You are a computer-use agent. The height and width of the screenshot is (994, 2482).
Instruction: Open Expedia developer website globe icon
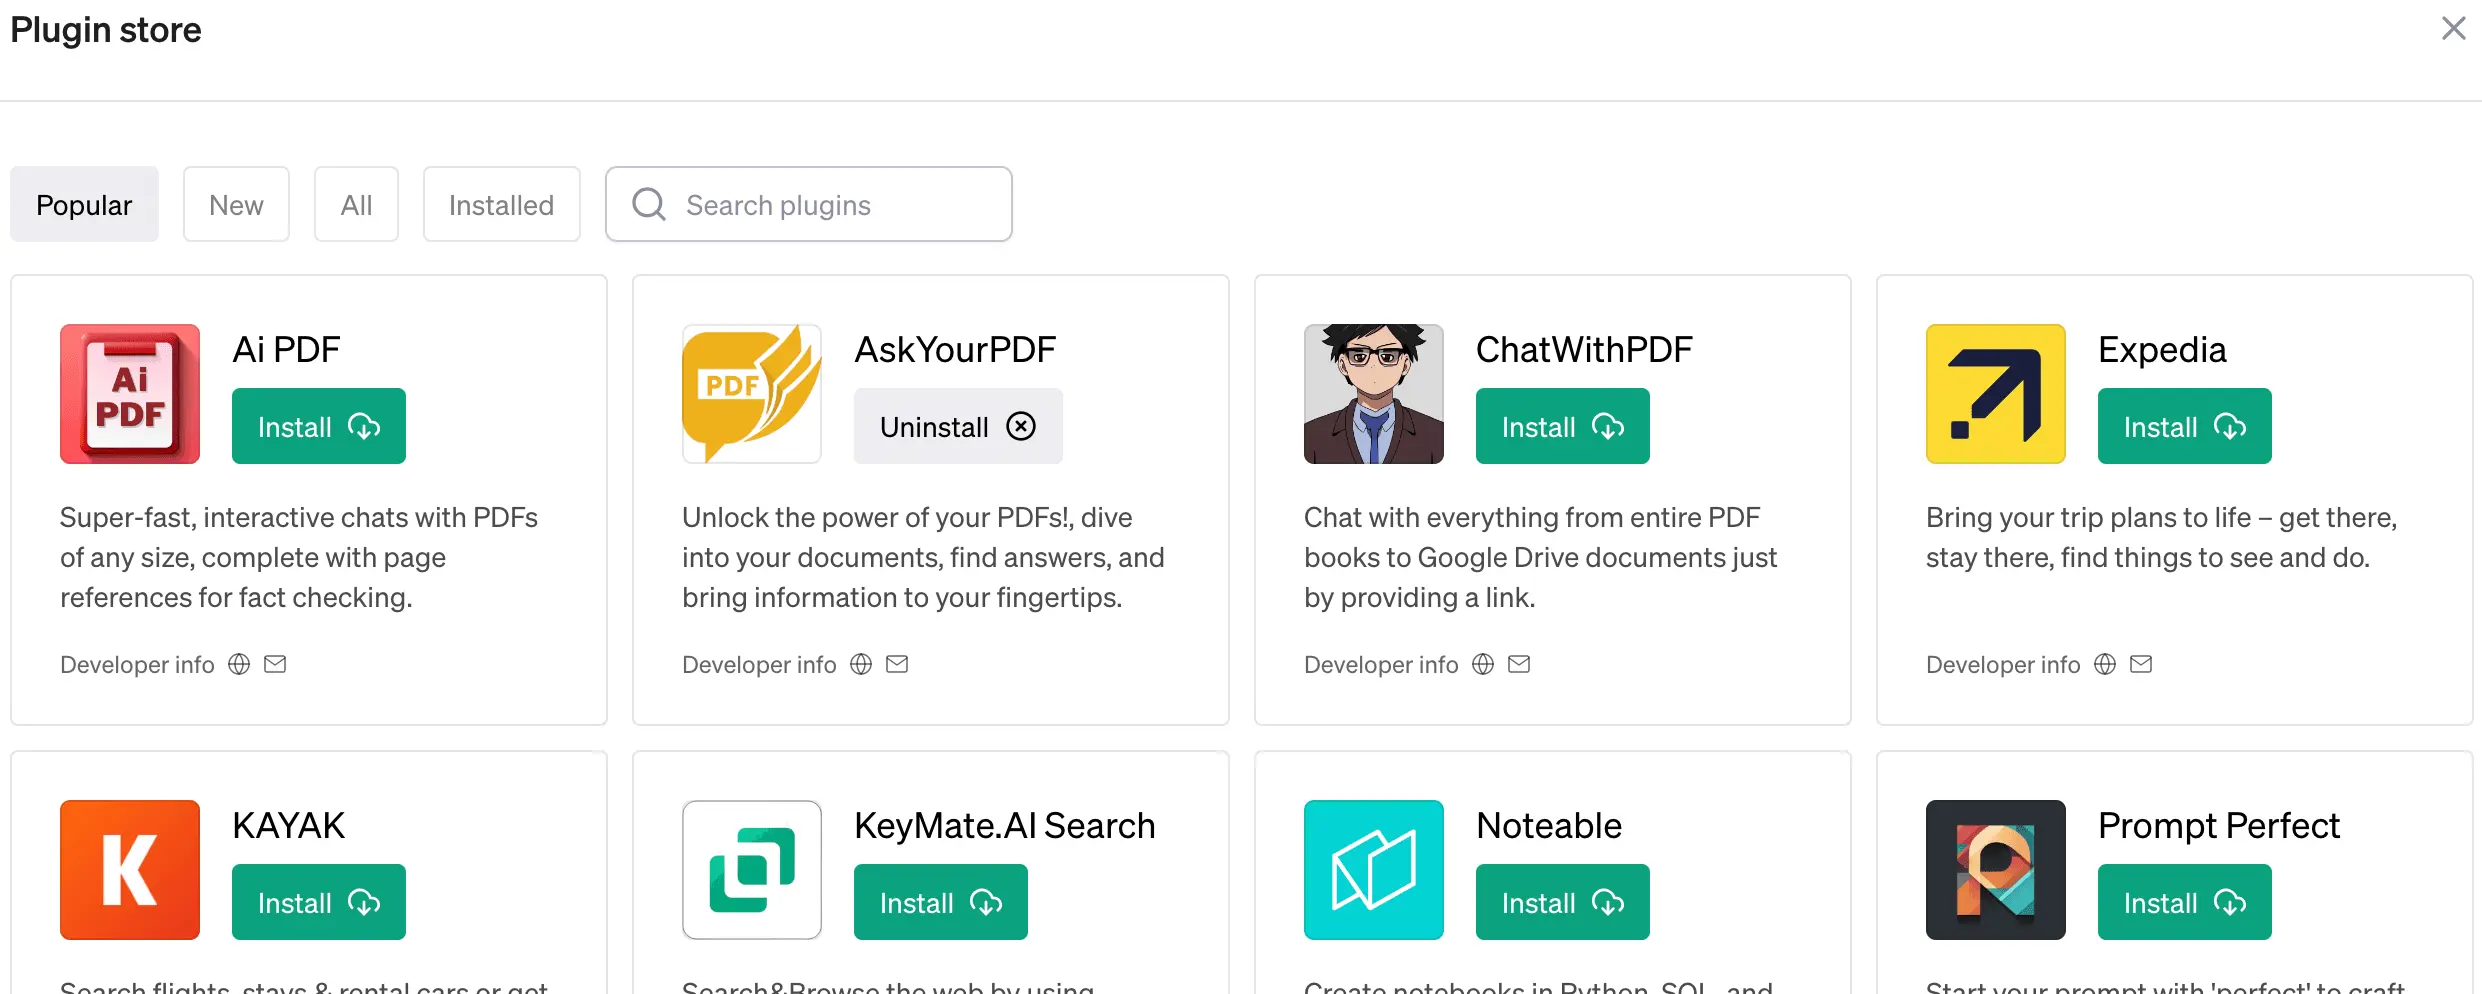click(x=2105, y=664)
